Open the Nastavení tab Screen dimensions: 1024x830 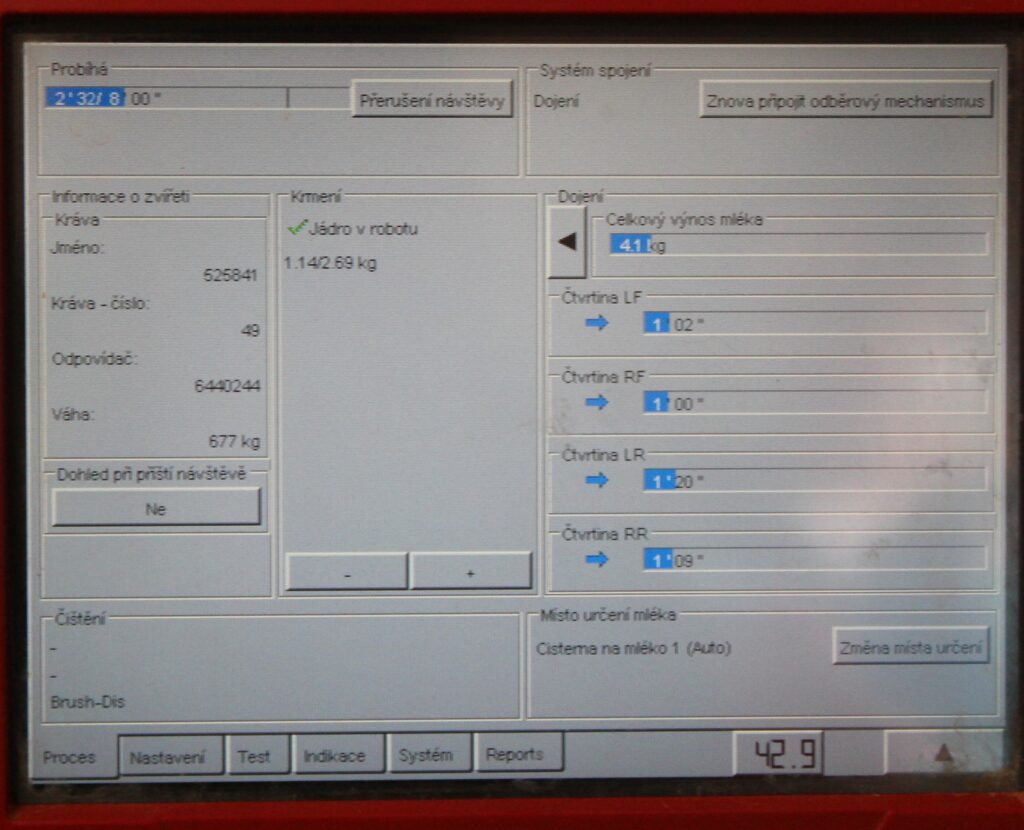[168, 757]
